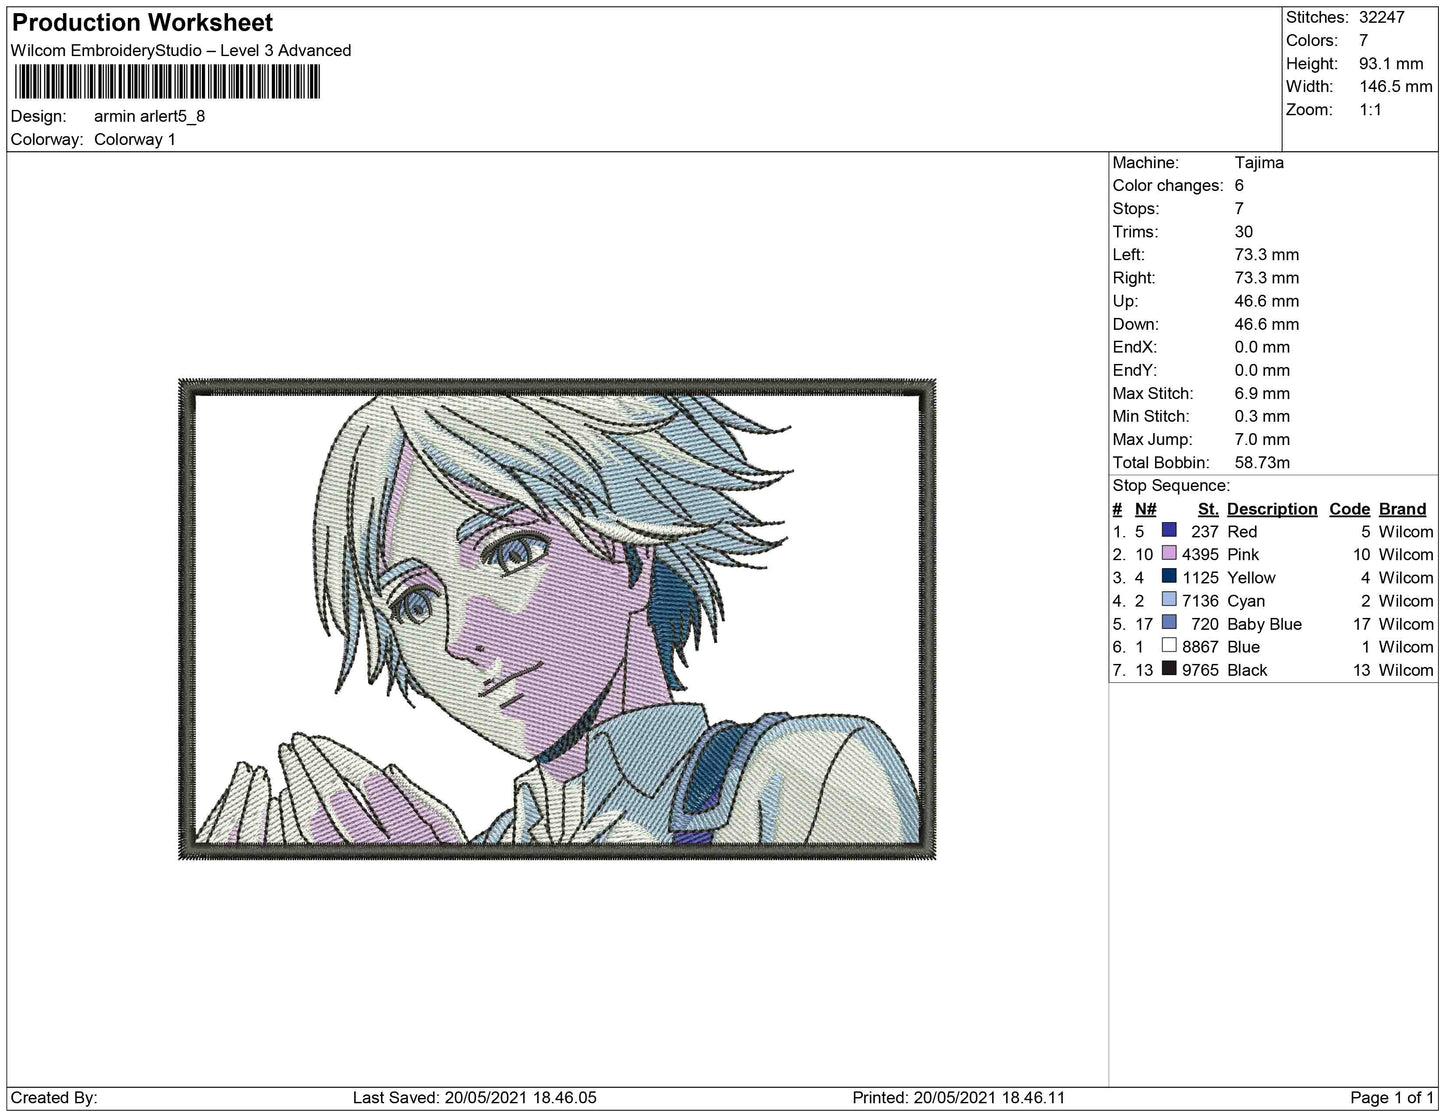This screenshot has width=1445, height=1112.
Task: Select the "Cyan" description text
Action: 1246,600
